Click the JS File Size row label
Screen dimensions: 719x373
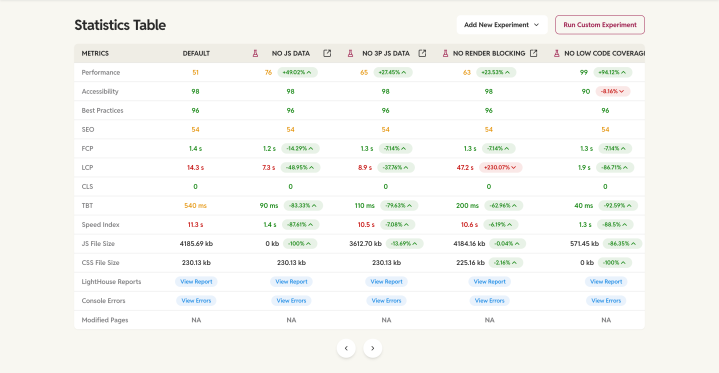[98, 244]
